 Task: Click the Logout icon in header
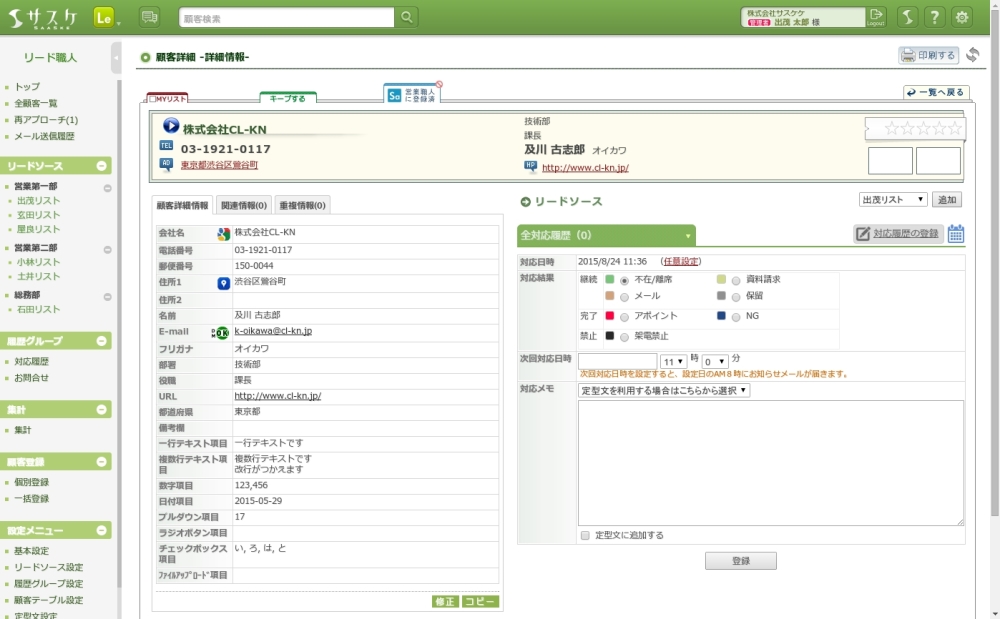[x=876, y=16]
